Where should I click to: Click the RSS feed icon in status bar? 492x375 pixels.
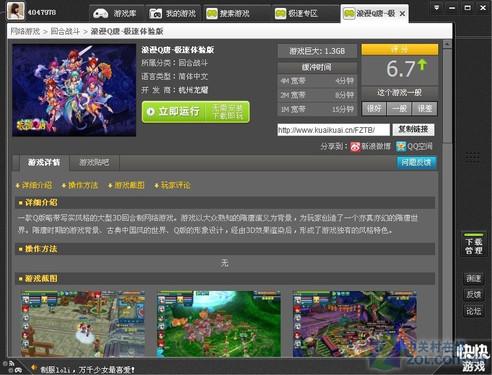(11, 364)
